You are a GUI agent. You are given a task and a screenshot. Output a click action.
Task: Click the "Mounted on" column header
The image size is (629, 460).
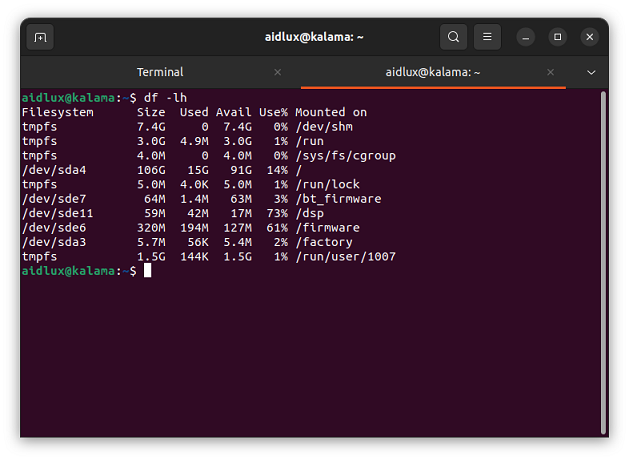tap(331, 112)
